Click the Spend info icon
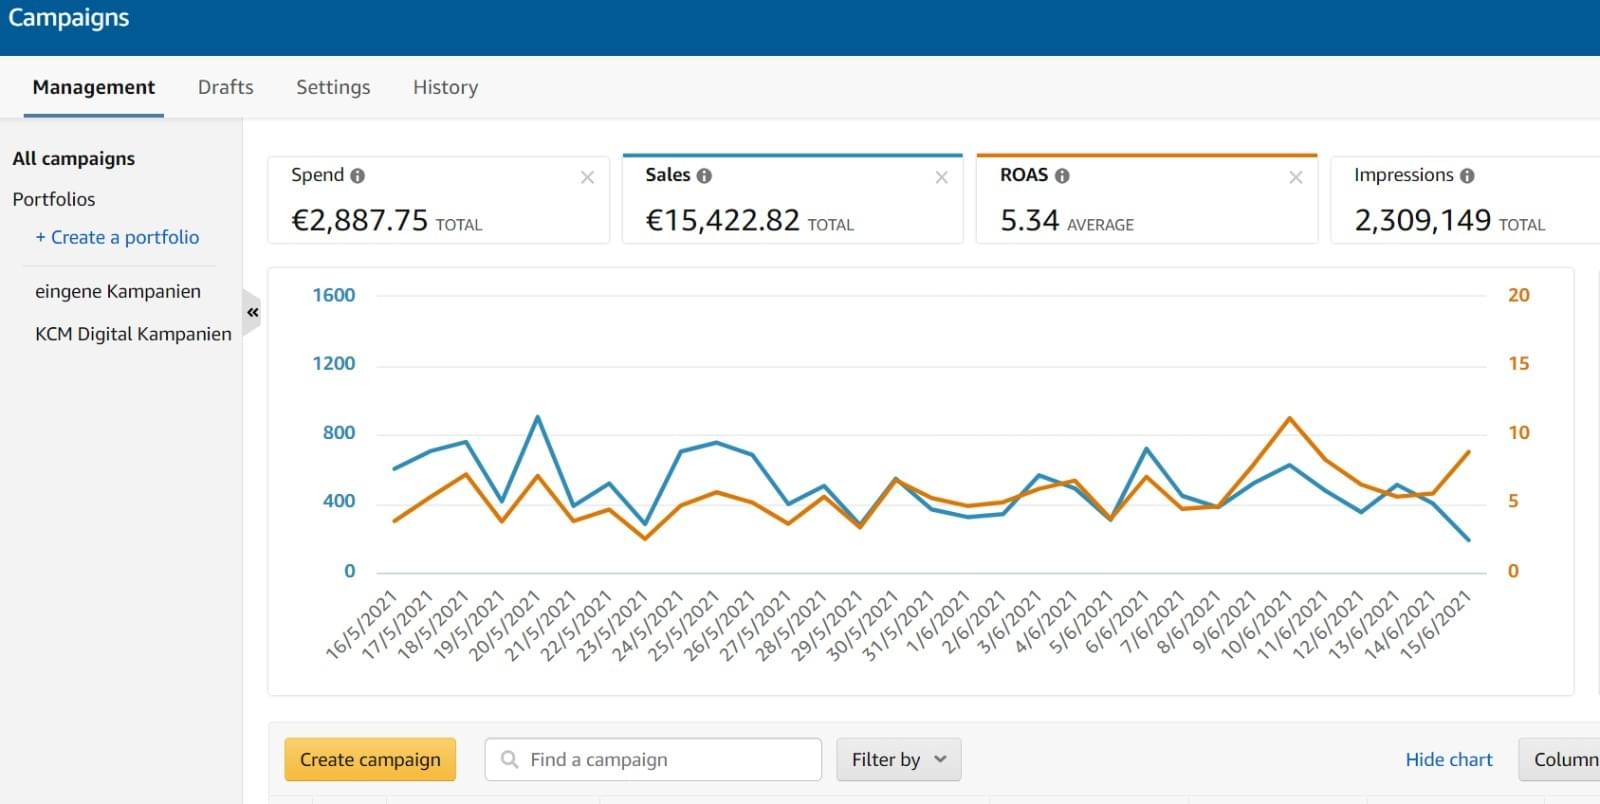1600x804 pixels. pos(358,176)
